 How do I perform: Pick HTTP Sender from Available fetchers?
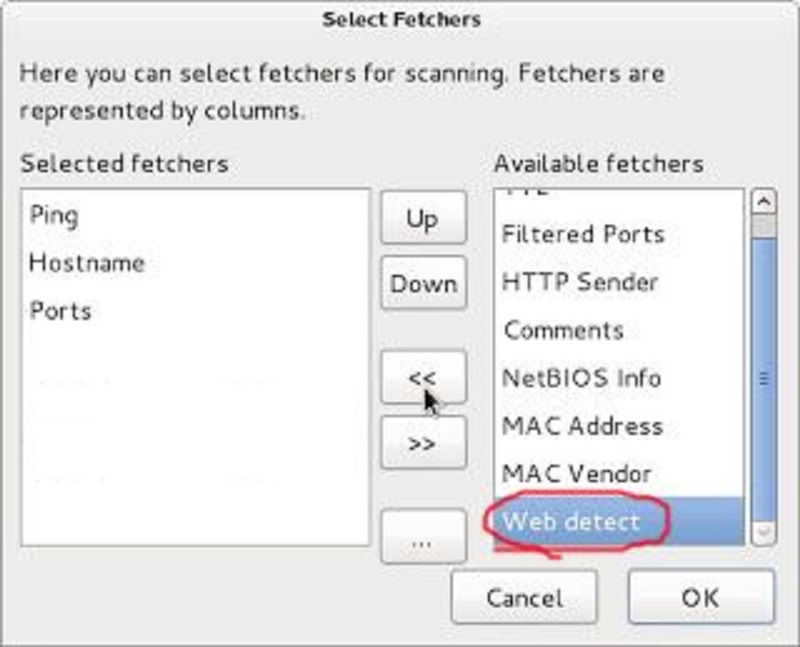pyautogui.click(x=580, y=283)
